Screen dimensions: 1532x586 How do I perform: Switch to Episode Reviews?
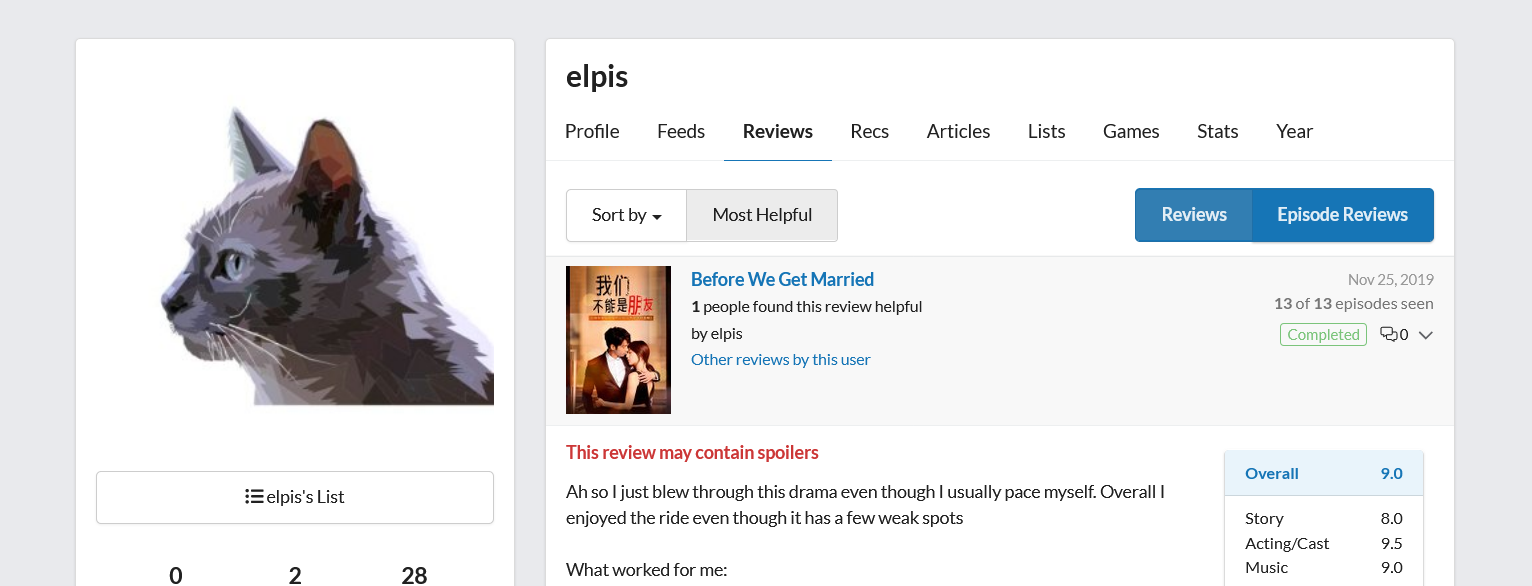click(x=1343, y=215)
